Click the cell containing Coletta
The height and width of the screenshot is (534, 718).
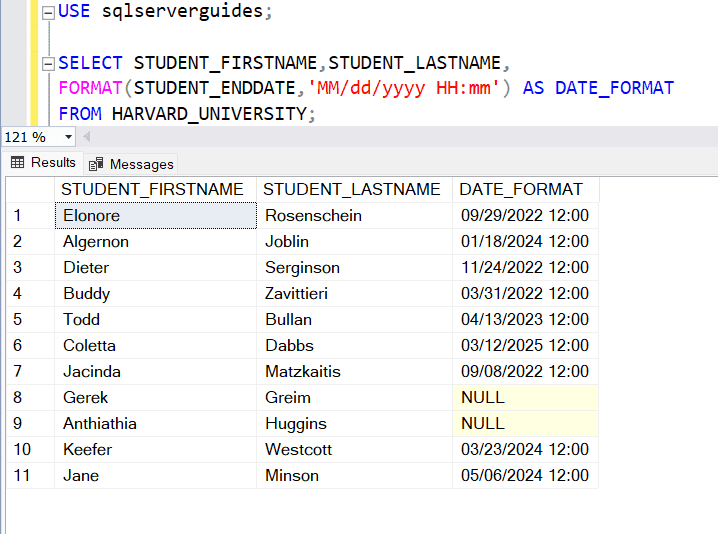[x=155, y=345]
